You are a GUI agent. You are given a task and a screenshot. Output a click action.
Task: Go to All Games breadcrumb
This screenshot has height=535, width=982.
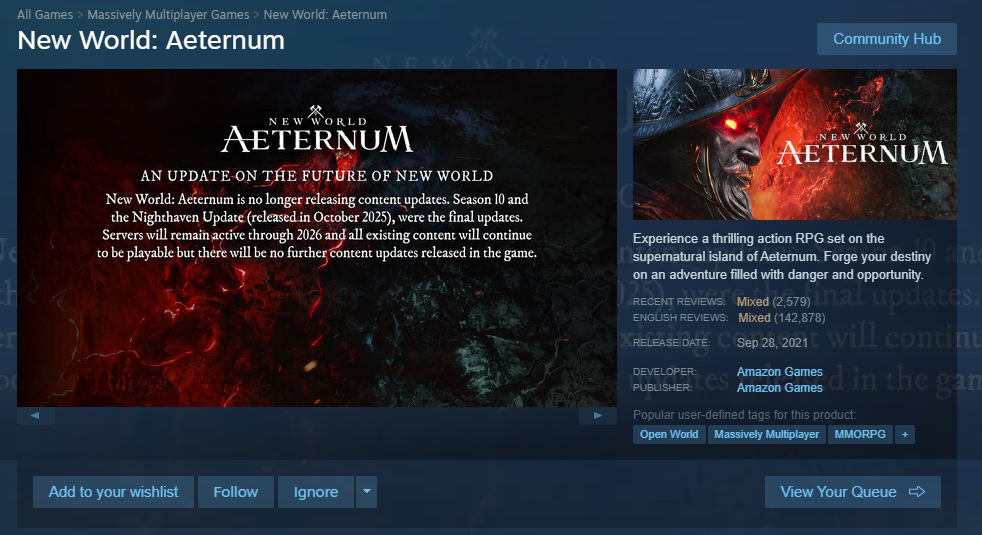(45, 14)
